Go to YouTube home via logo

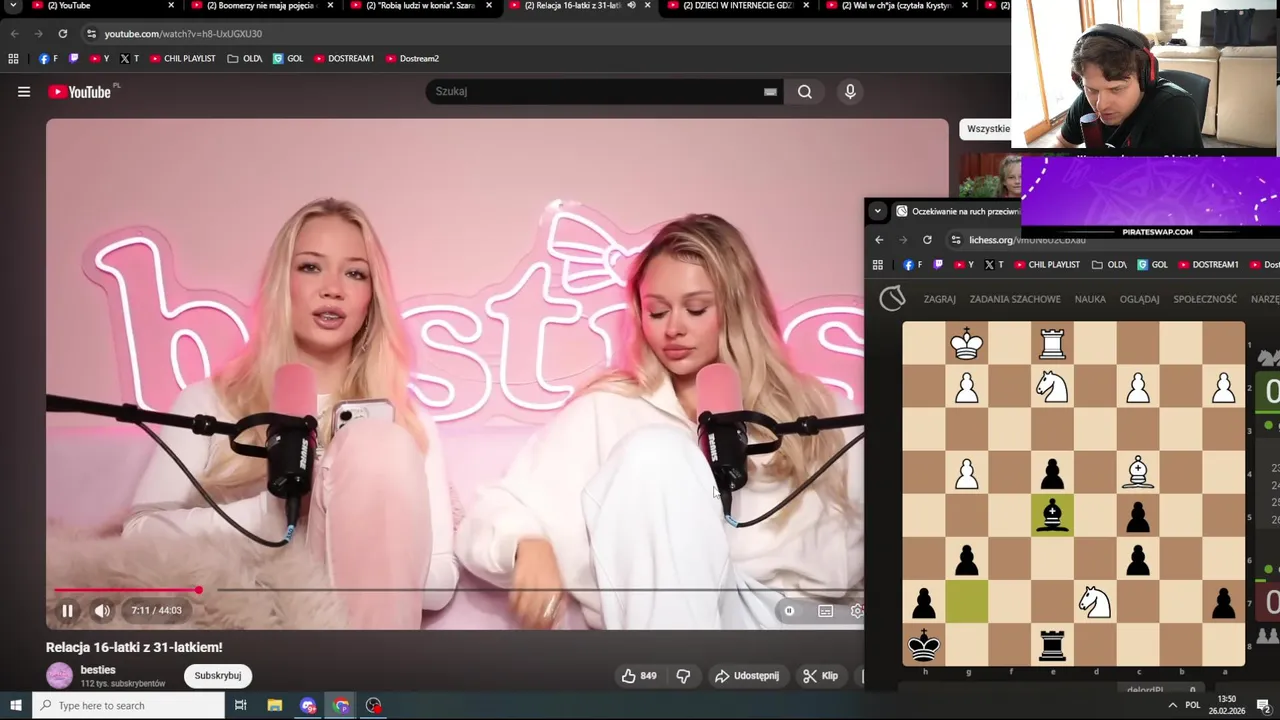click(79, 92)
